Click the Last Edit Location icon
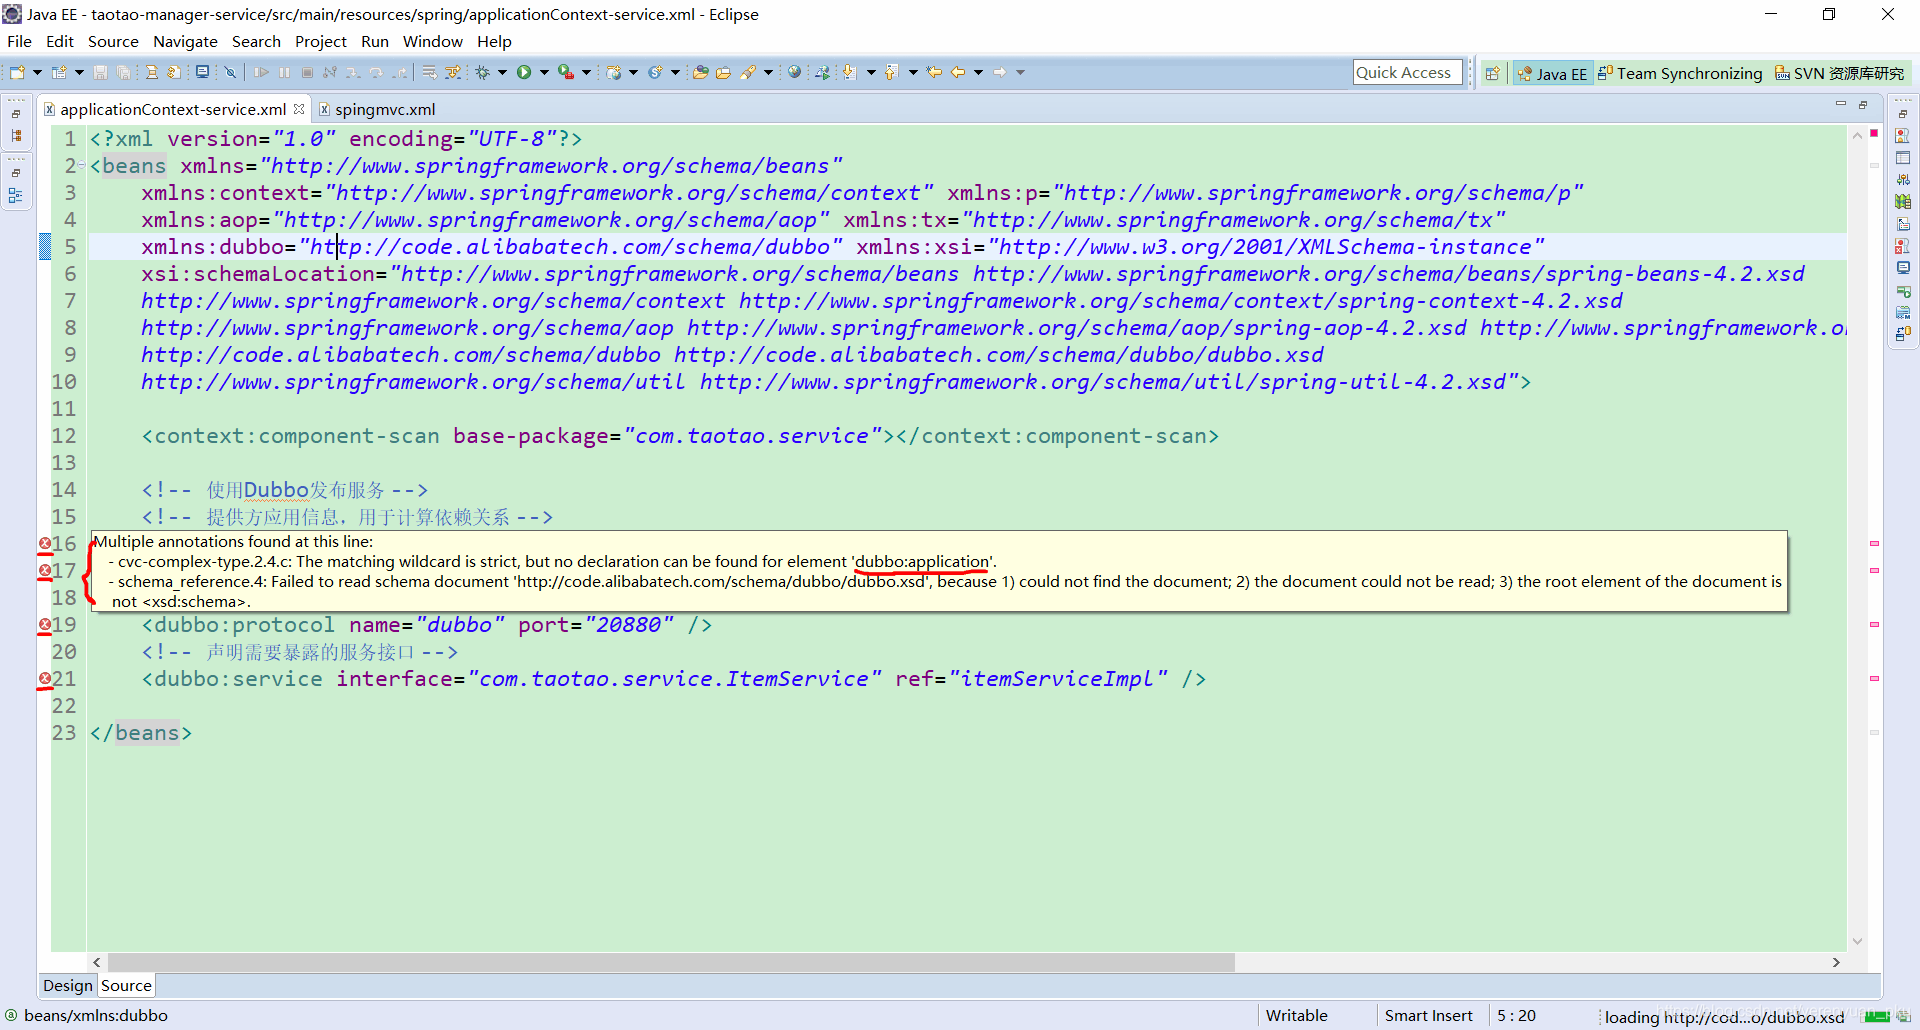1920x1030 pixels. tap(934, 72)
